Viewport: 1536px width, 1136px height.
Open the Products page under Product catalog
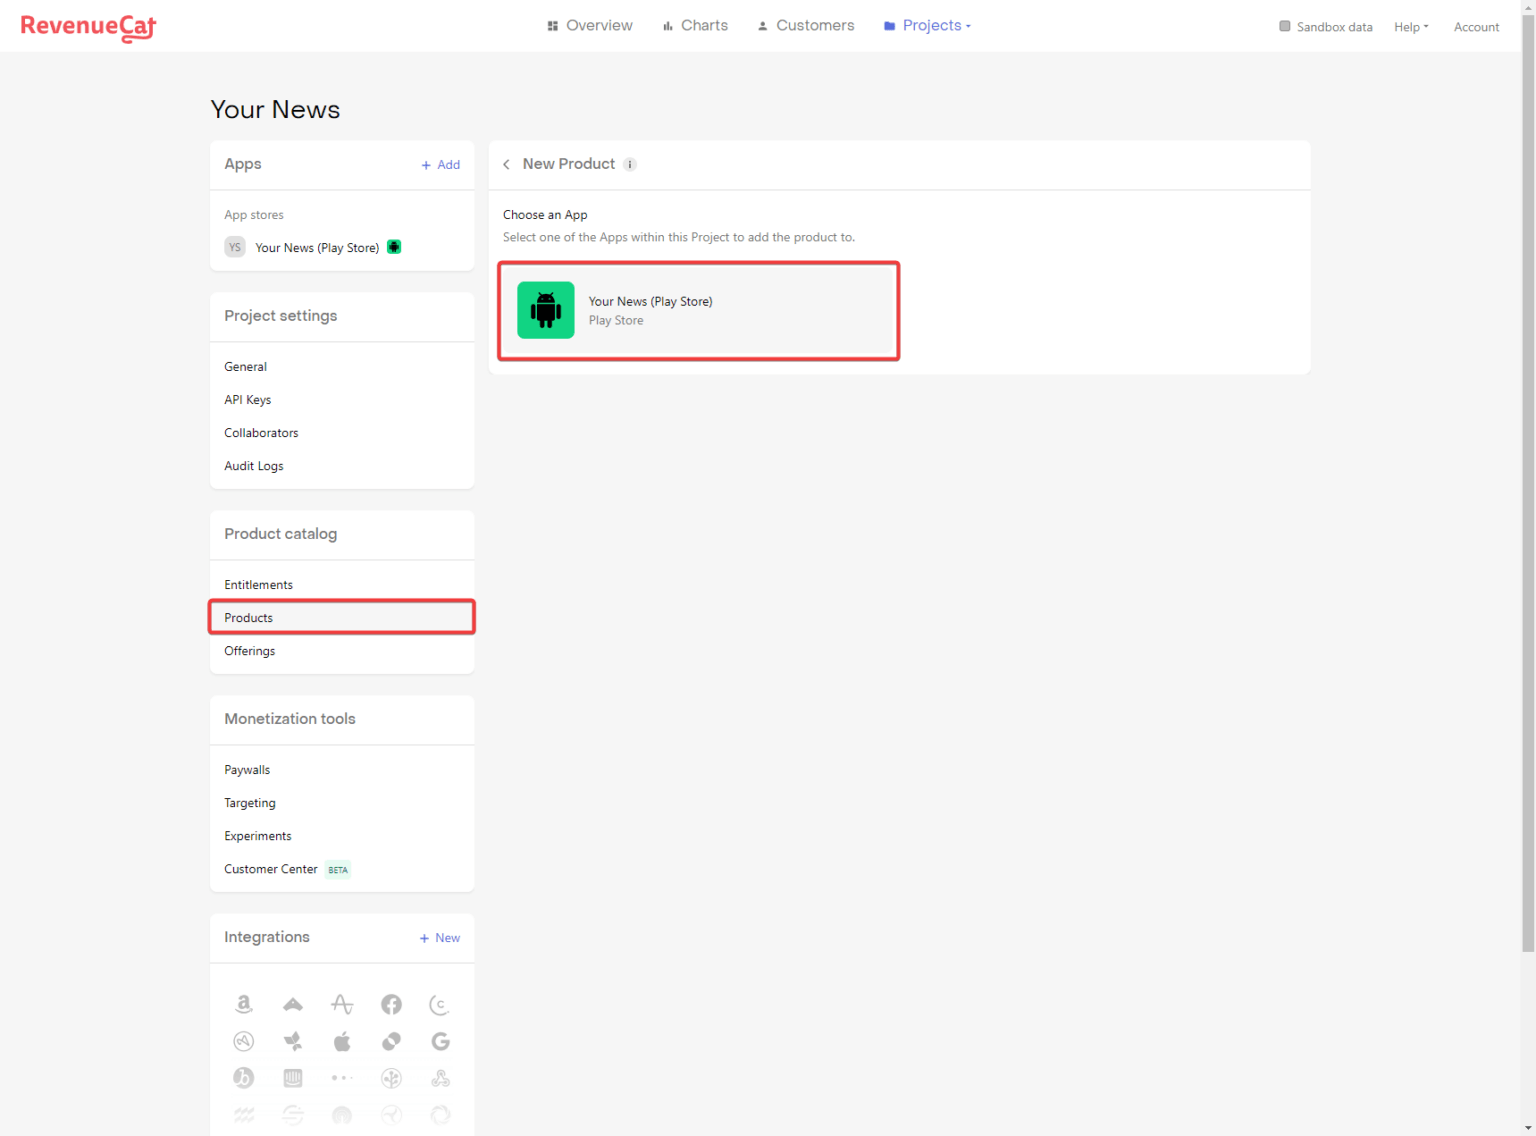248,617
